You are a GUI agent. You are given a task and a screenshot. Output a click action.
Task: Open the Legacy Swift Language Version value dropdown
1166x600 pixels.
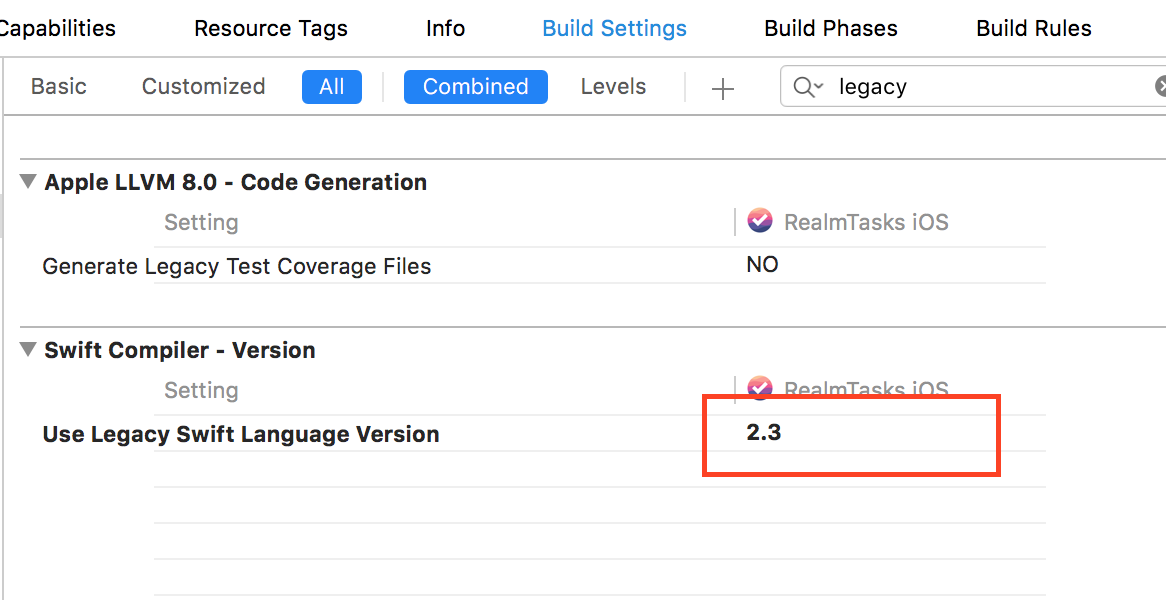[x=764, y=433]
